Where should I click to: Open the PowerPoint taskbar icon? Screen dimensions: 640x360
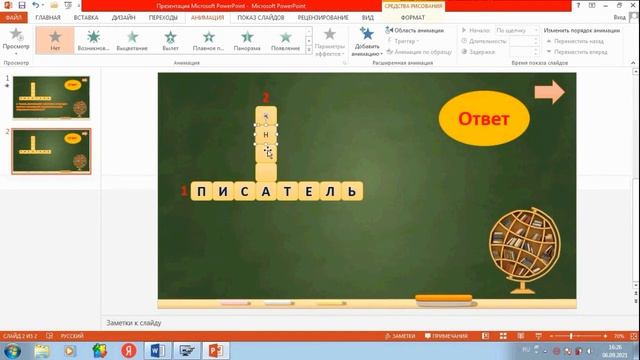[x=216, y=351]
